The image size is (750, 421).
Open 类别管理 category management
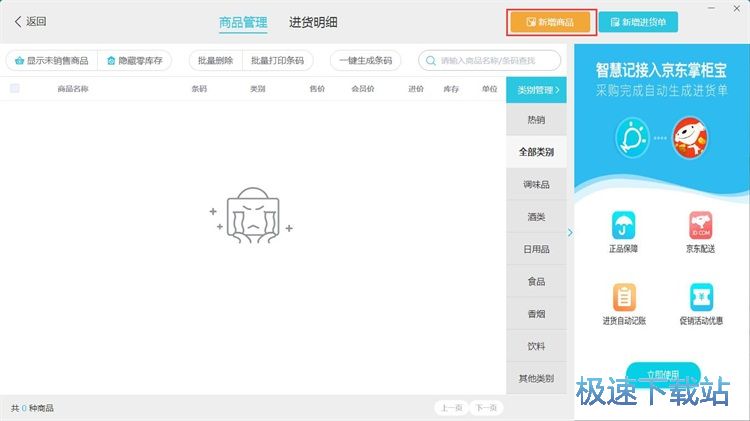pyautogui.click(x=537, y=90)
